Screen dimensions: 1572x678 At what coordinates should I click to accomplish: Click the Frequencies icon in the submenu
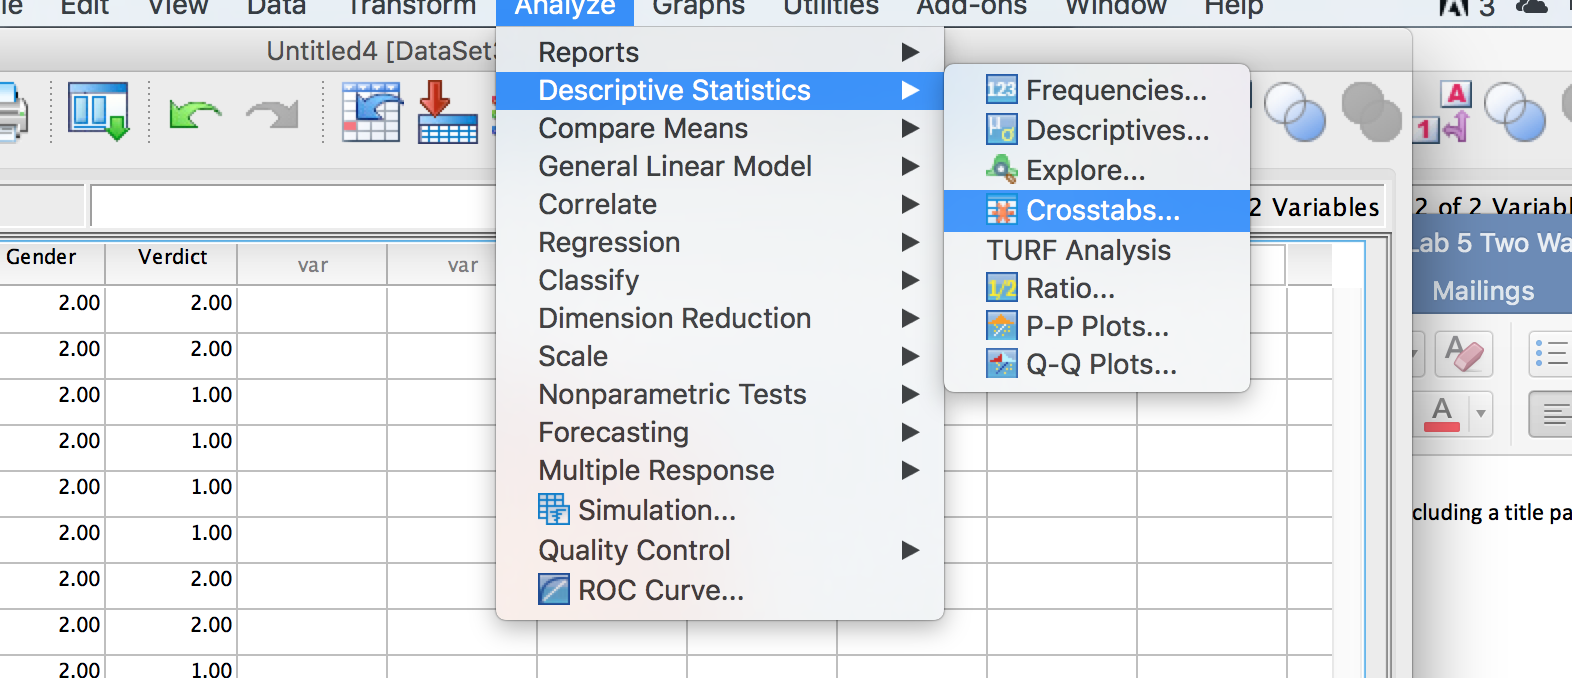pyautogui.click(x=1001, y=90)
